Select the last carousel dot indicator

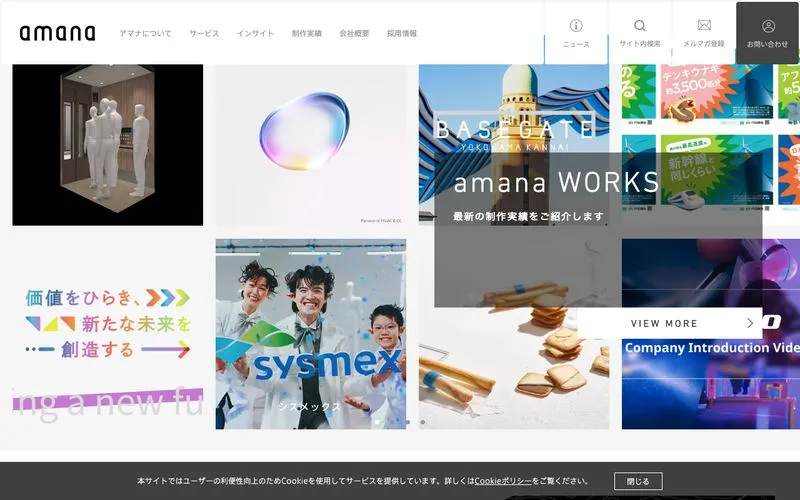point(422,422)
